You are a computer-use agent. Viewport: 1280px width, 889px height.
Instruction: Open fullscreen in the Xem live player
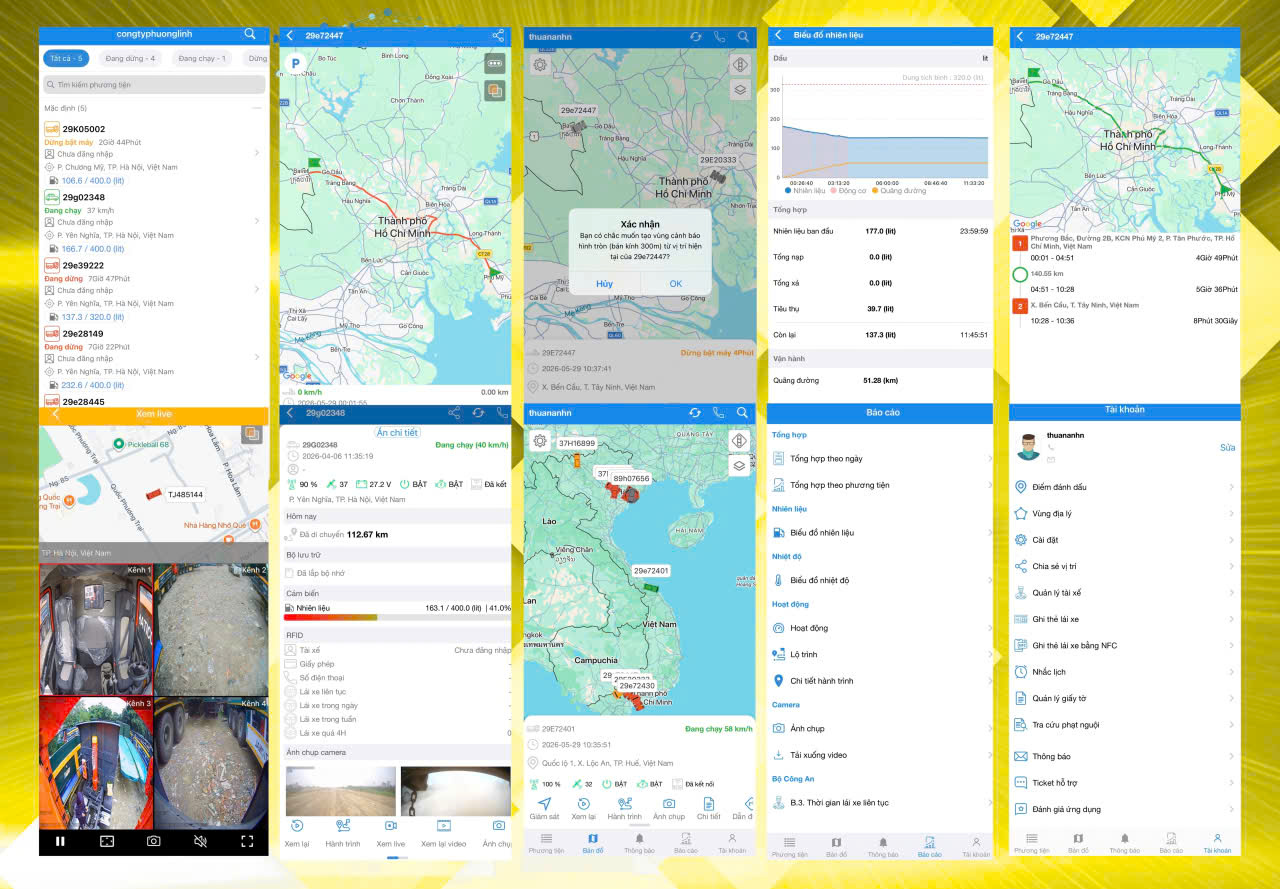tap(247, 841)
